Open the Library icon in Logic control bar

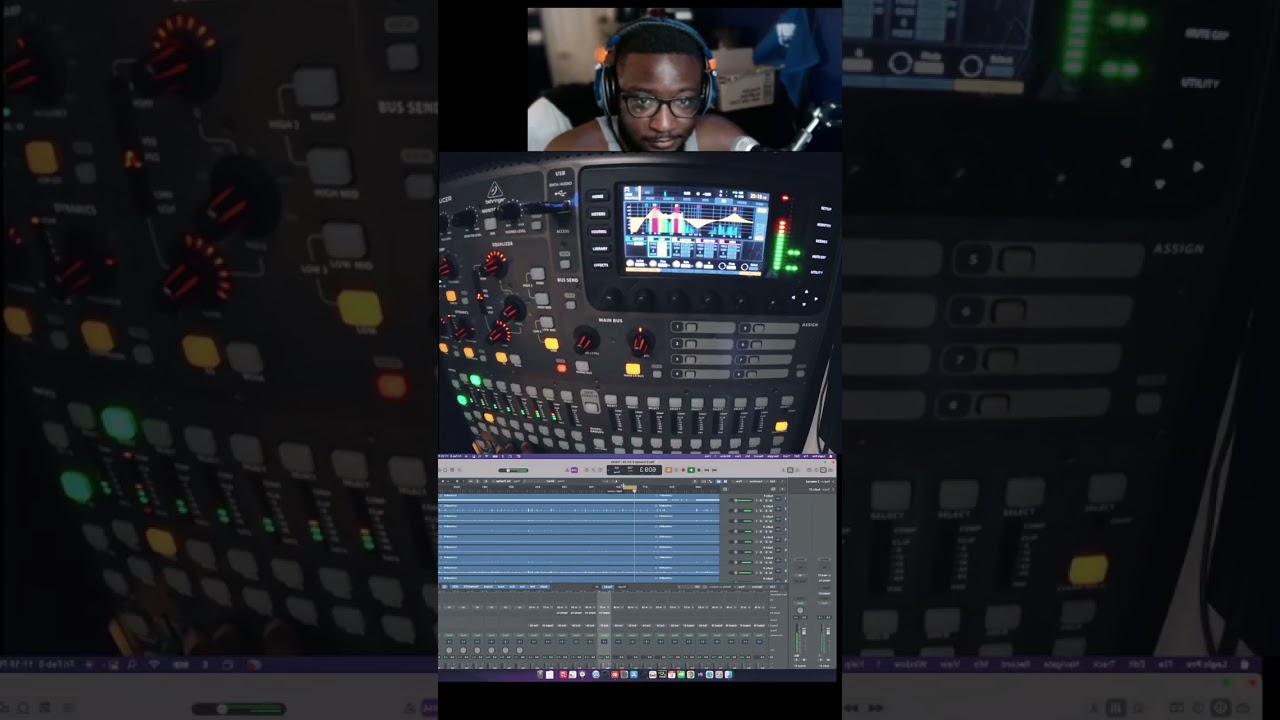830,470
